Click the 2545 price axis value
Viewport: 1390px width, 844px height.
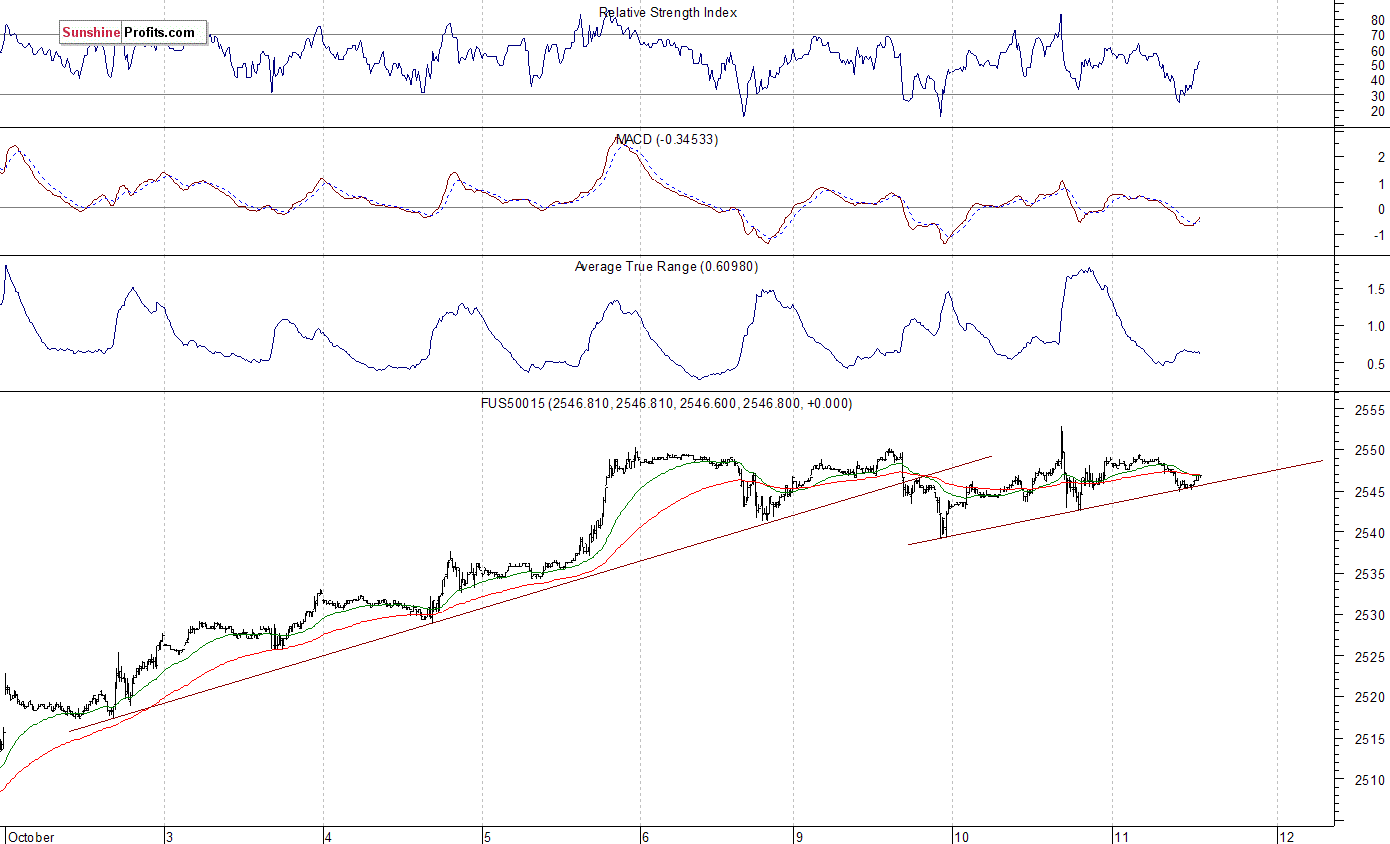pyautogui.click(x=1370, y=492)
